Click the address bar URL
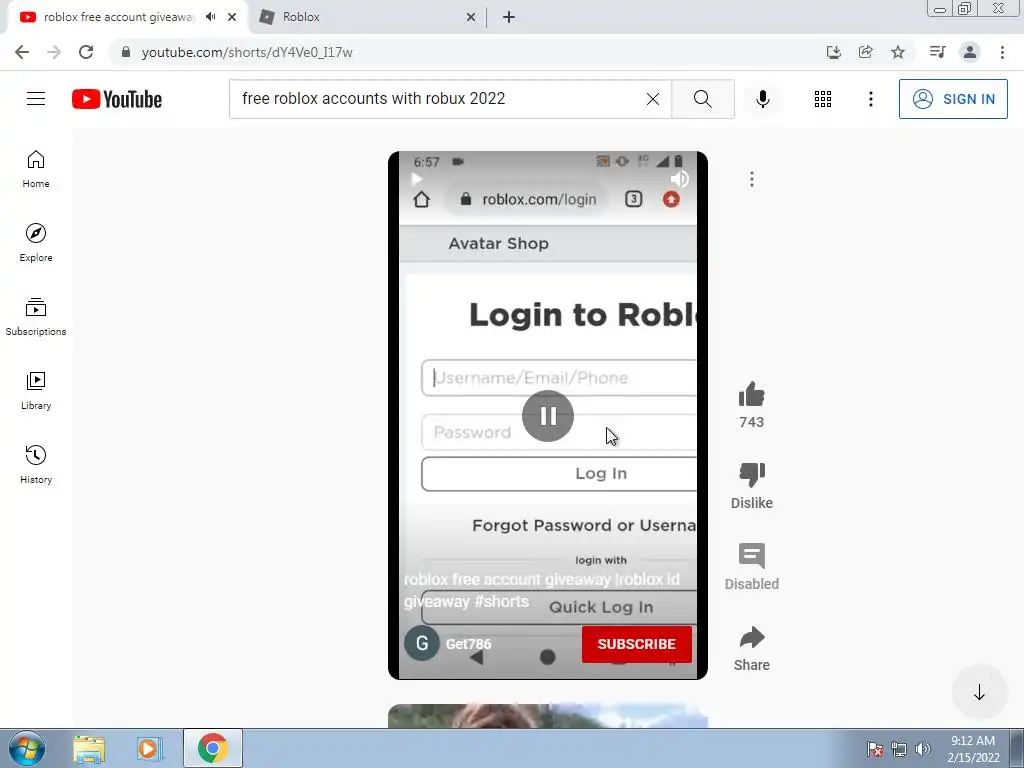The image size is (1024, 768). (x=247, y=52)
